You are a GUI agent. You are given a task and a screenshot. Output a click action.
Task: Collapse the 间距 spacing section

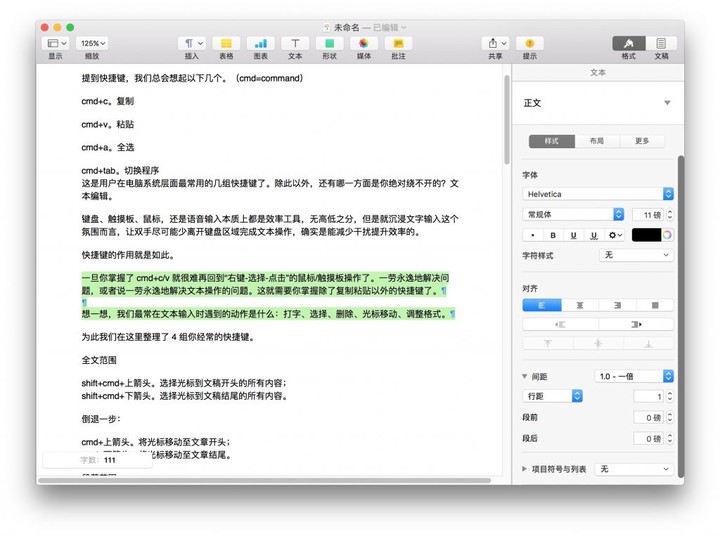pyautogui.click(x=524, y=376)
